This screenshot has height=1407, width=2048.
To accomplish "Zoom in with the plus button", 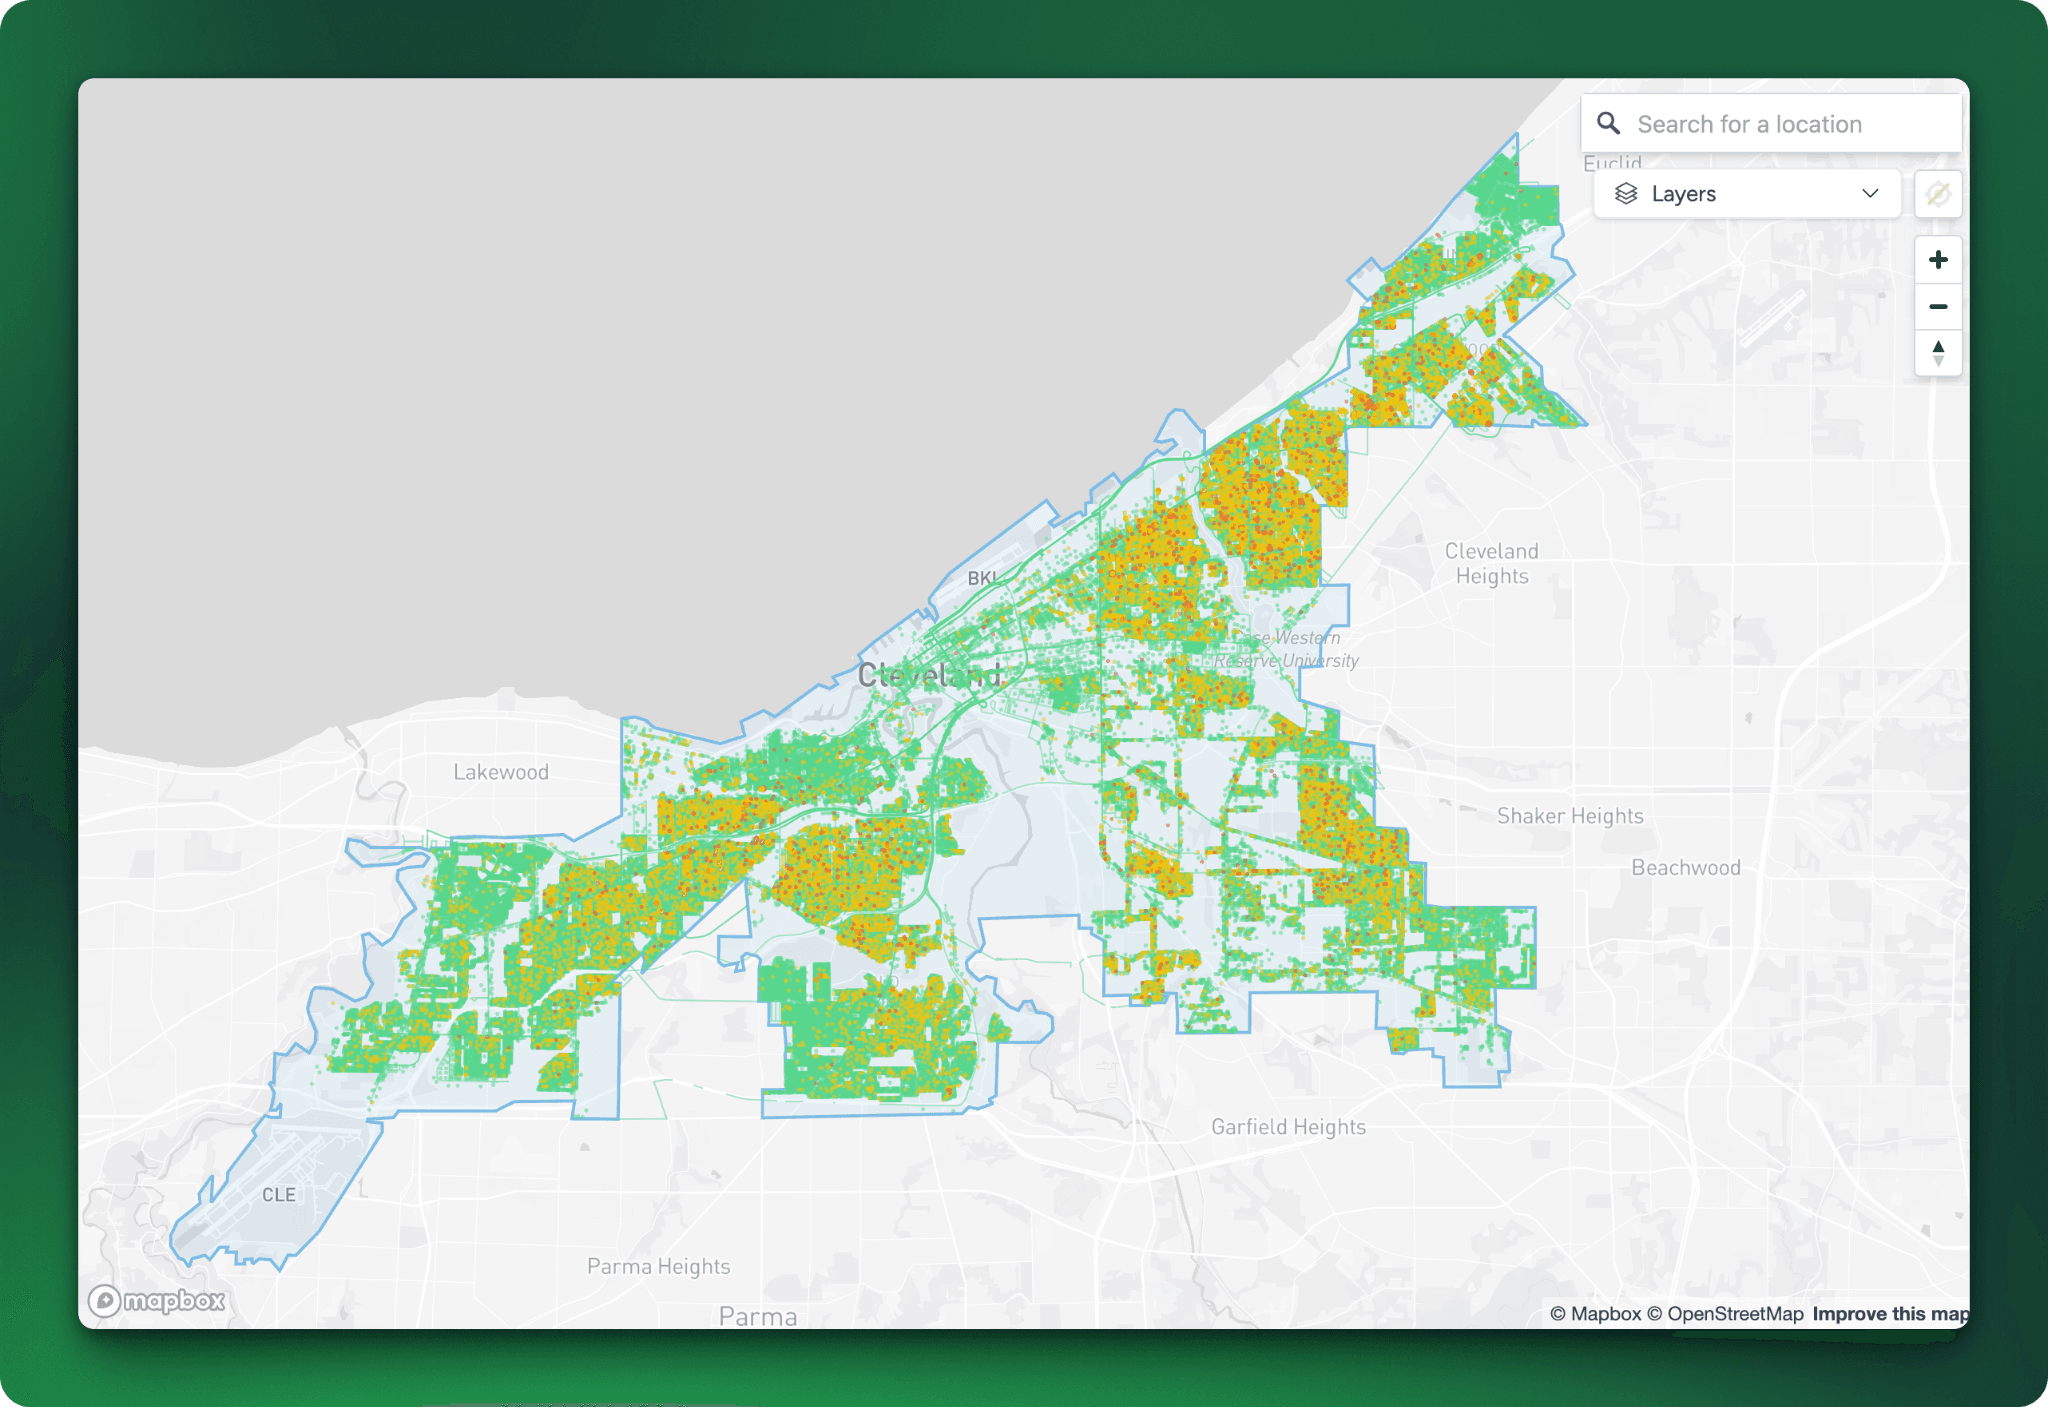I will coord(1937,260).
